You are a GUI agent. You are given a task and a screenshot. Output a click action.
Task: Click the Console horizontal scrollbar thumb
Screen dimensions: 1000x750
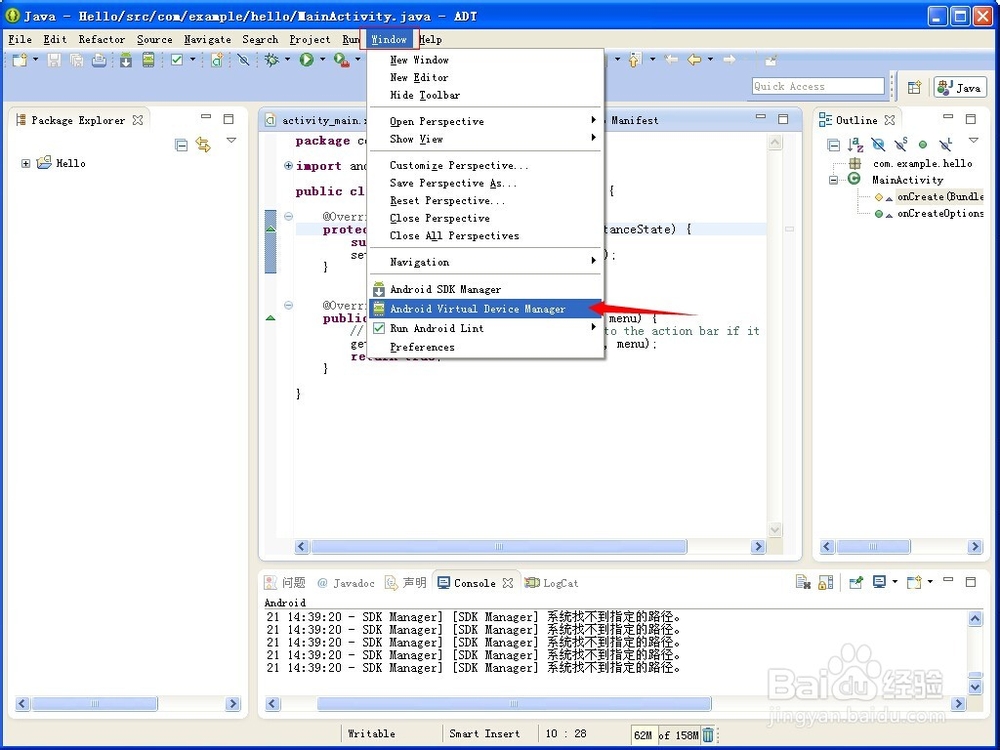[x=514, y=703]
